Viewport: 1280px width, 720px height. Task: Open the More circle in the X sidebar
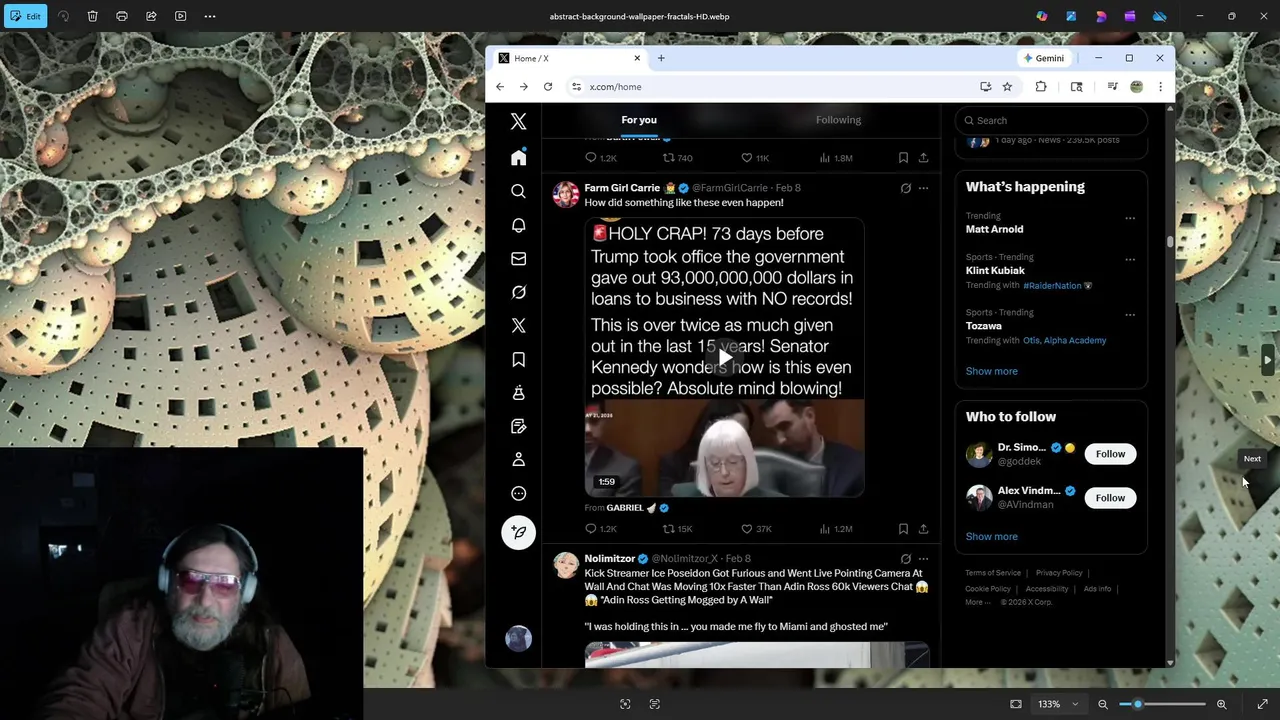[x=518, y=493]
